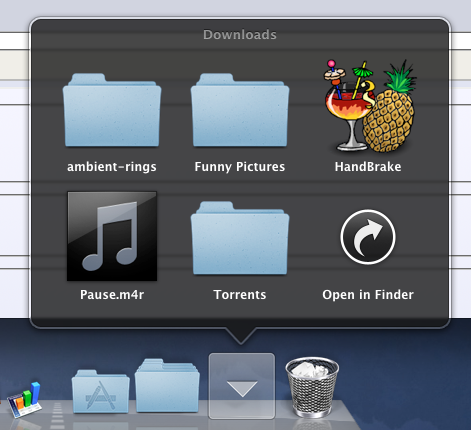Click the Pause.m4r file name
The width and height of the screenshot is (471, 430).
tap(112, 295)
